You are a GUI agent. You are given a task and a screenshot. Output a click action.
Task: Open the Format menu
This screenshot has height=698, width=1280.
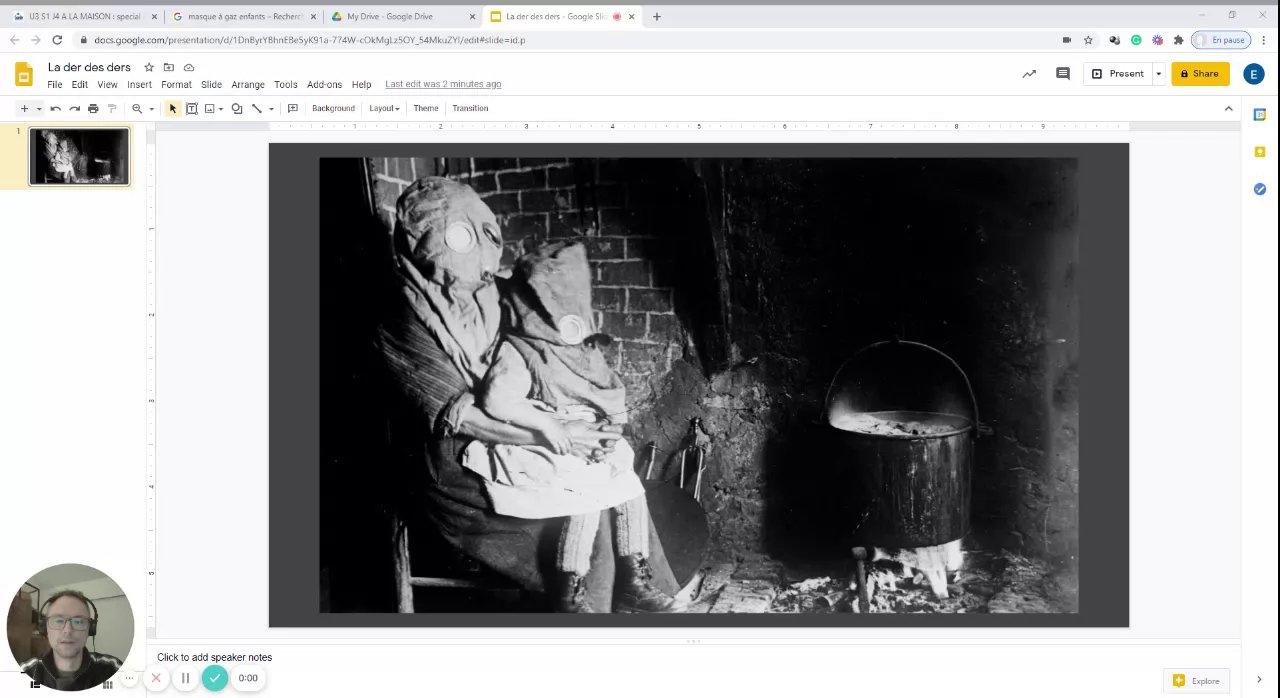click(176, 85)
